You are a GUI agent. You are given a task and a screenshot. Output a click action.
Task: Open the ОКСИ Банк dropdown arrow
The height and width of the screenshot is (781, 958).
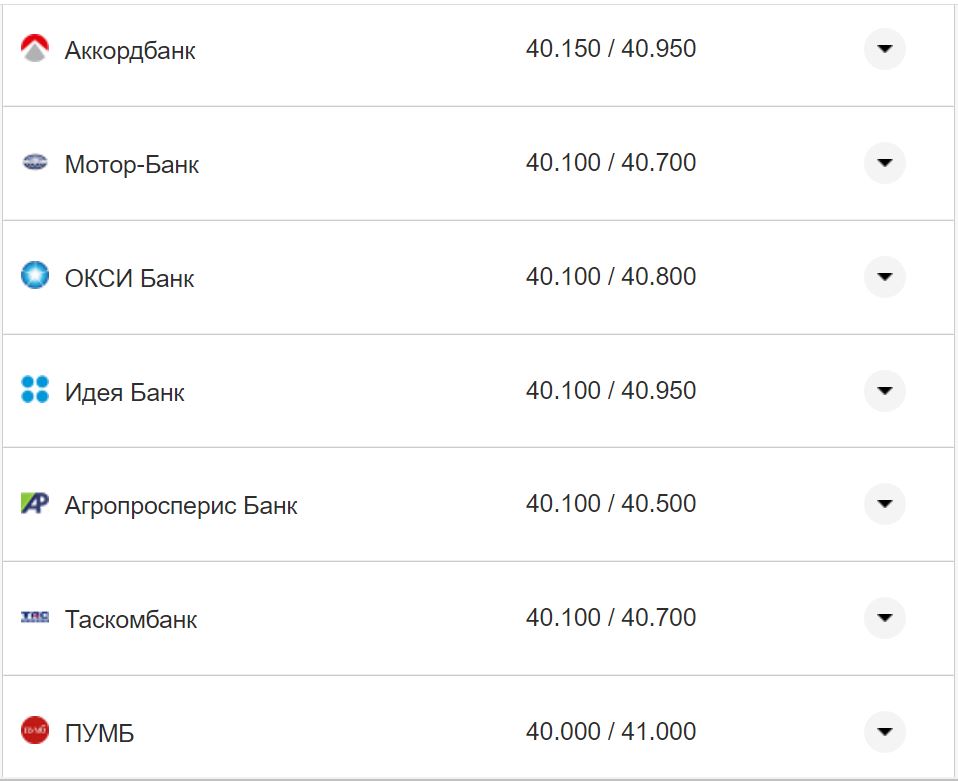pos(884,276)
